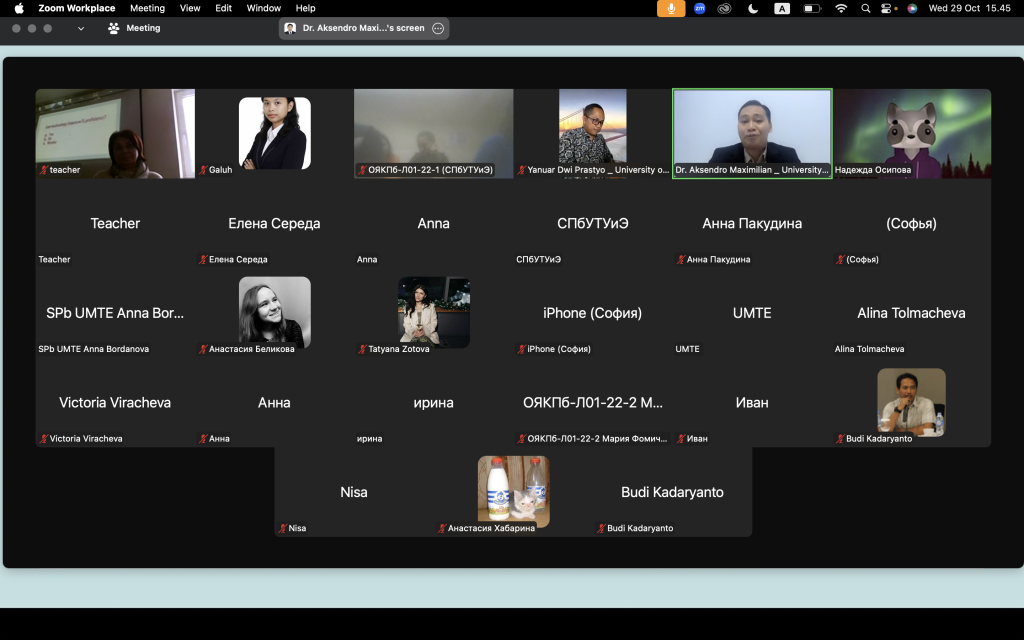Open the more options ellipsis for shared screen

pyautogui.click(x=438, y=28)
